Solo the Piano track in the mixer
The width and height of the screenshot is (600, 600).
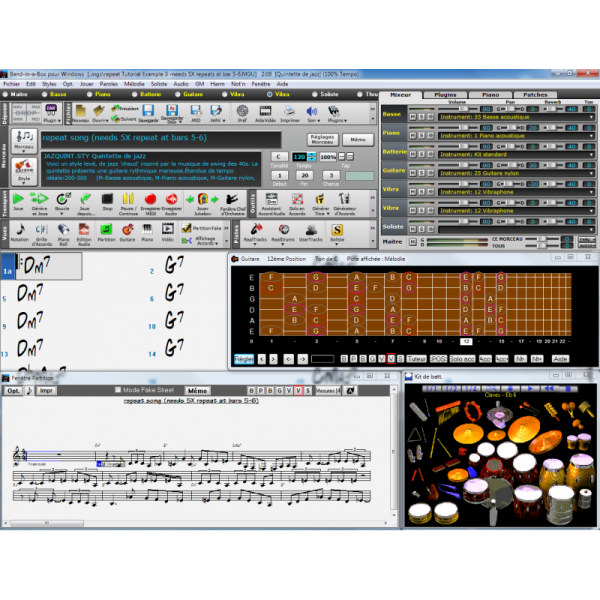[x=421, y=135]
